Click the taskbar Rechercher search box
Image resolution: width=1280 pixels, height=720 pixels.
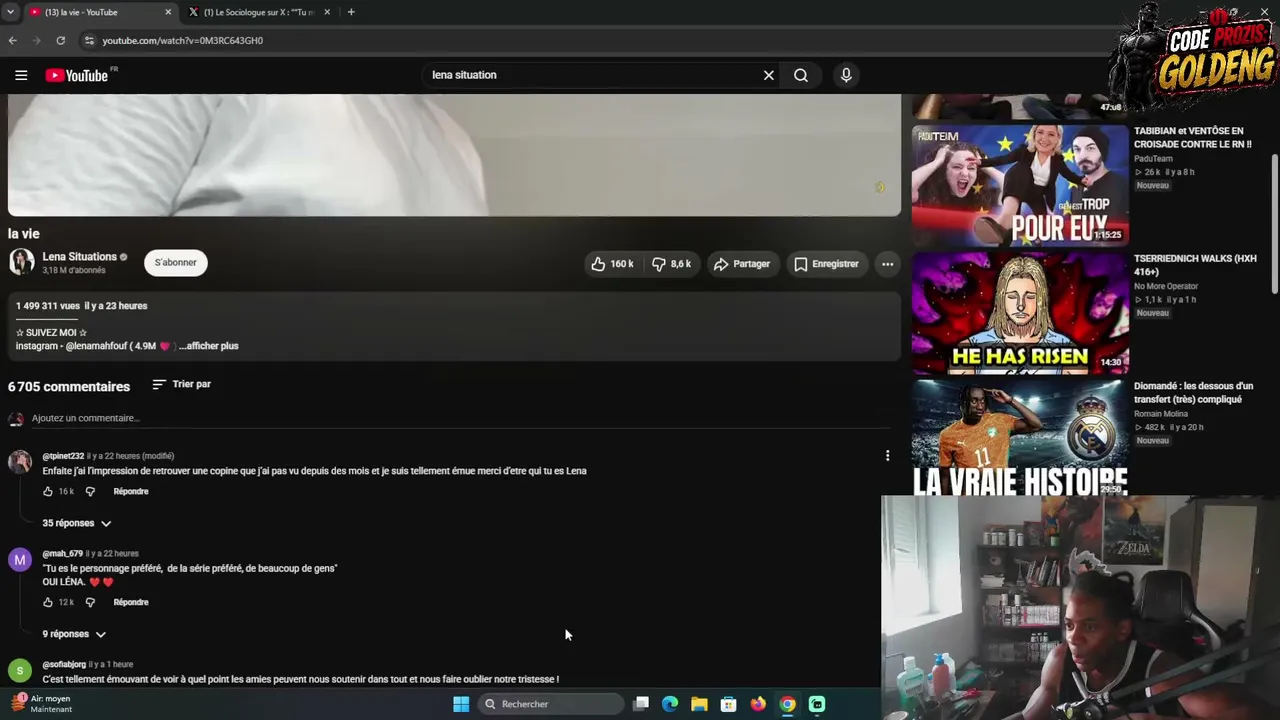[550, 704]
